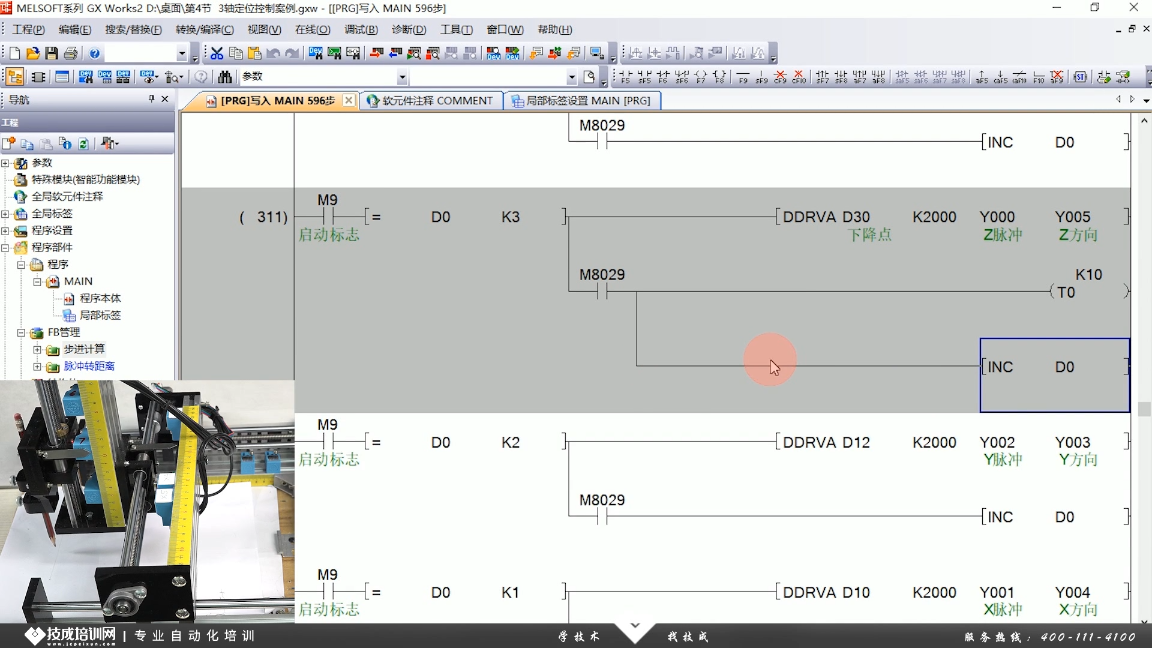1152x648 pixels.
Task: Open the 工程(P) menu
Action: [29, 29]
